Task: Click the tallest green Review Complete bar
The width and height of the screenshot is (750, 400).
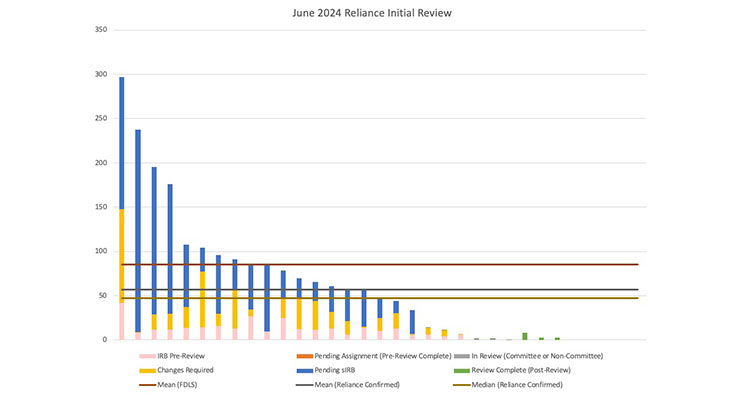Action: 525,337
